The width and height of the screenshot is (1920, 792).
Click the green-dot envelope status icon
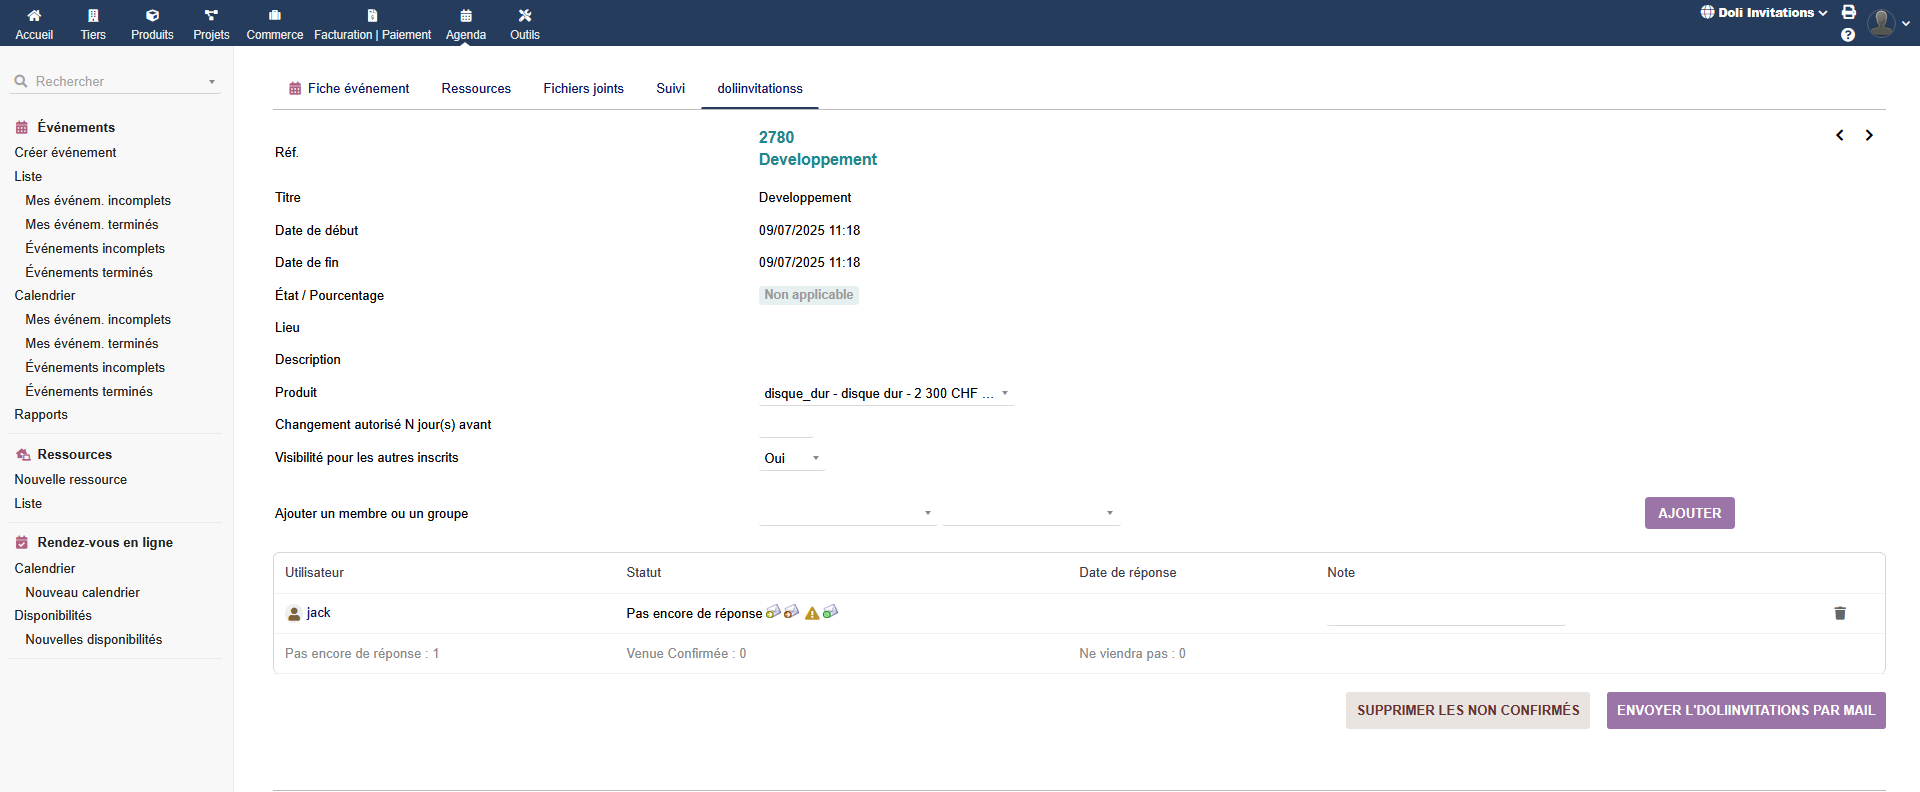pyautogui.click(x=830, y=612)
